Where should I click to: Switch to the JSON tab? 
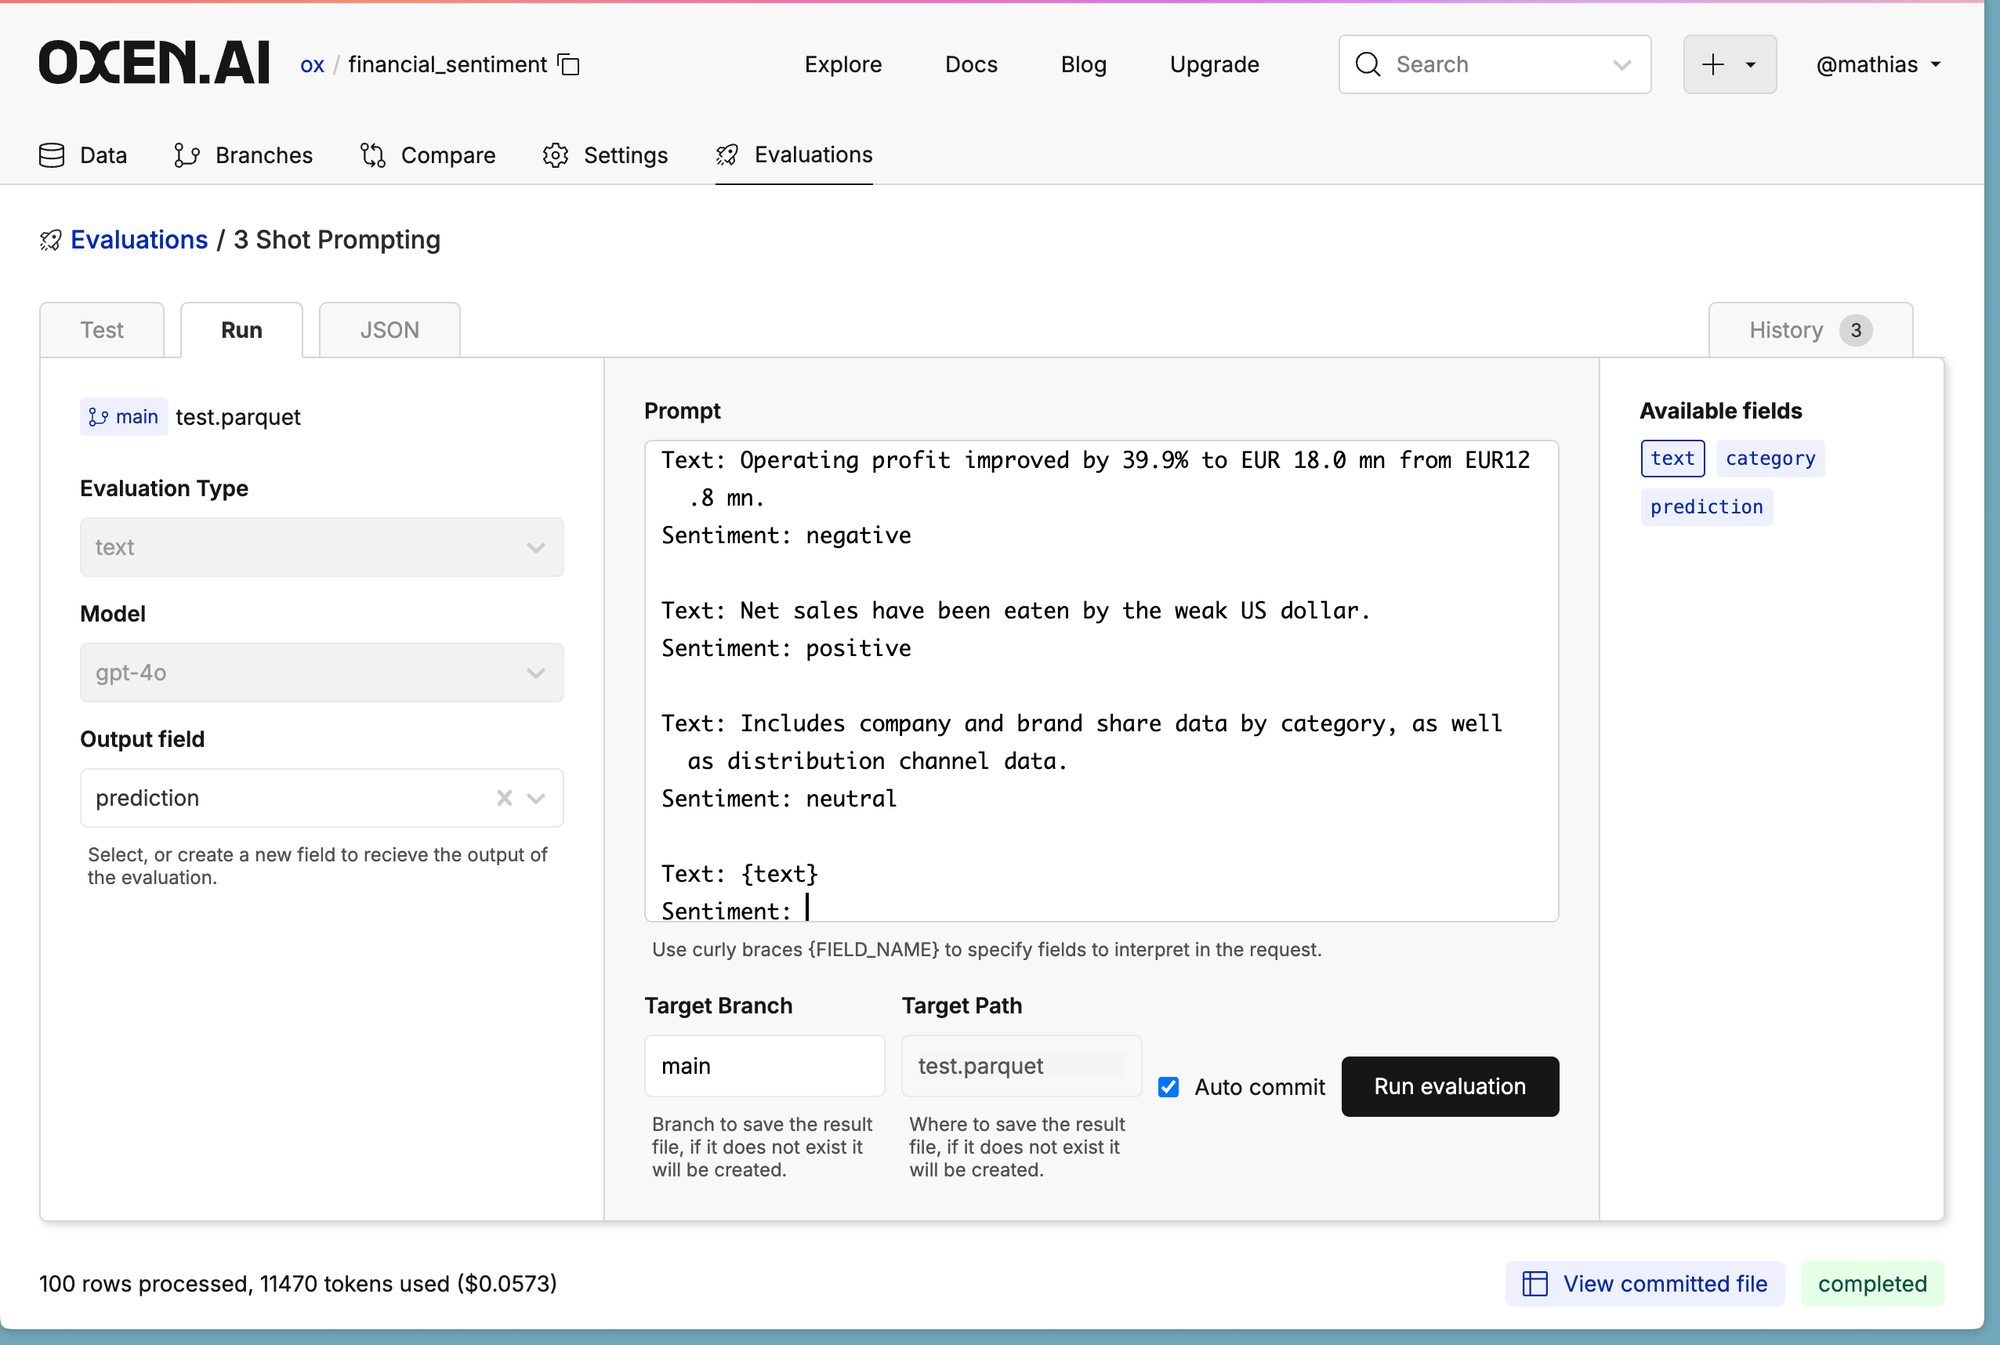[x=389, y=330]
